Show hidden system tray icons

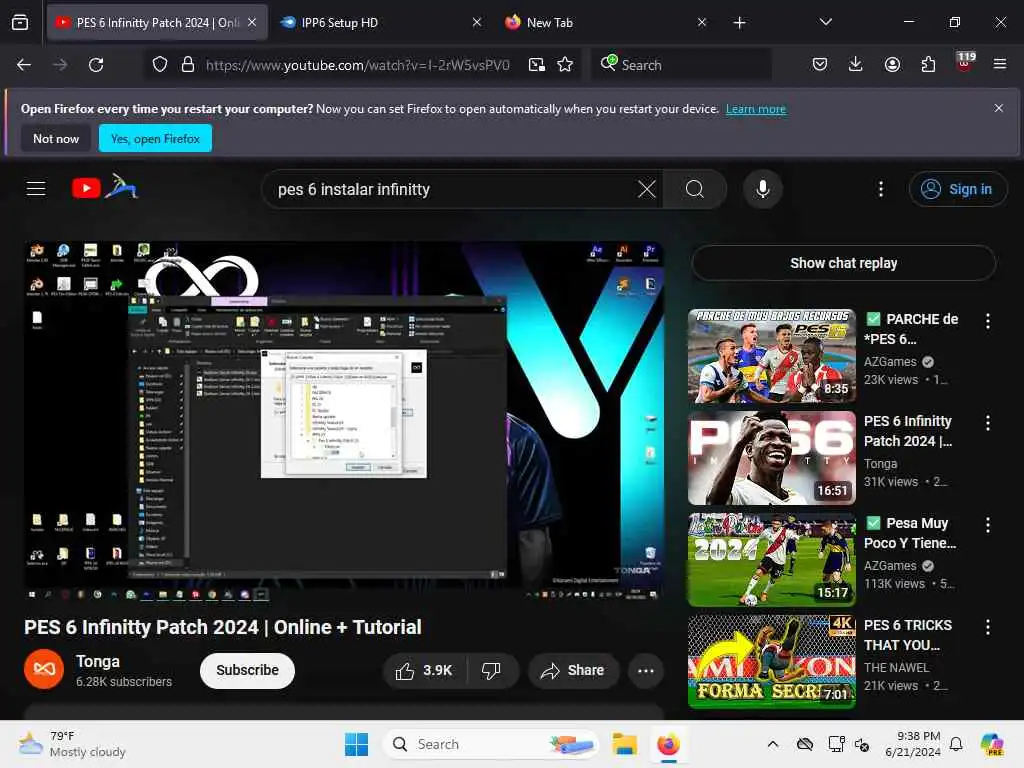[x=773, y=744]
